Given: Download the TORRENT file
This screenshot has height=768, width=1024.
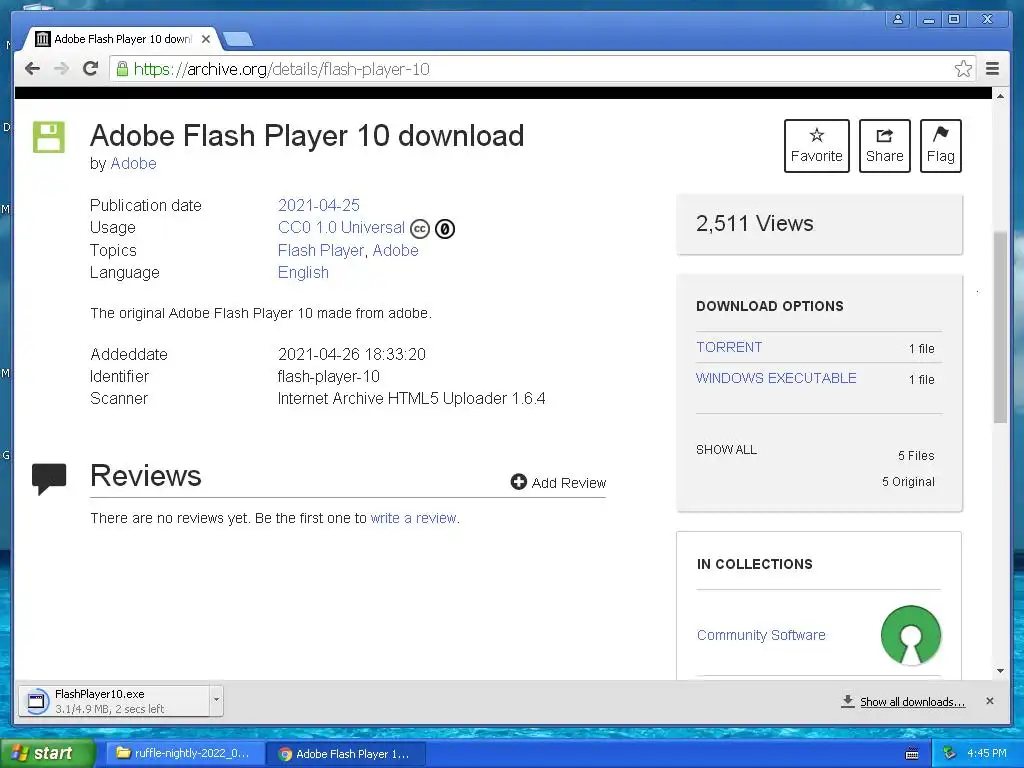Looking at the screenshot, I should pyautogui.click(x=729, y=347).
